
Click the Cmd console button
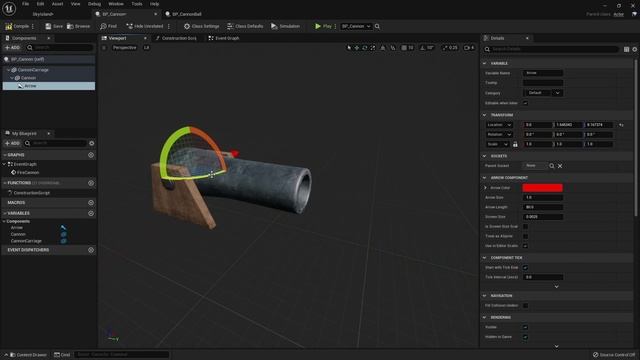click(x=62, y=355)
